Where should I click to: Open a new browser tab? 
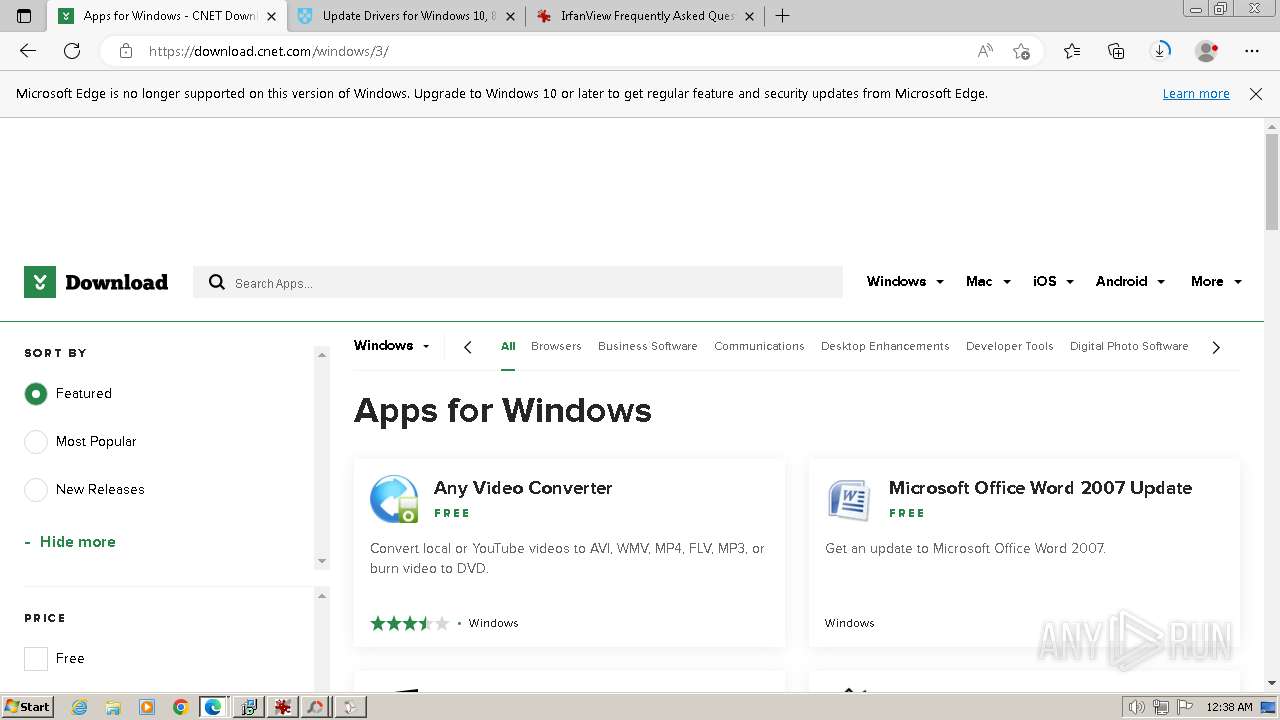(782, 16)
